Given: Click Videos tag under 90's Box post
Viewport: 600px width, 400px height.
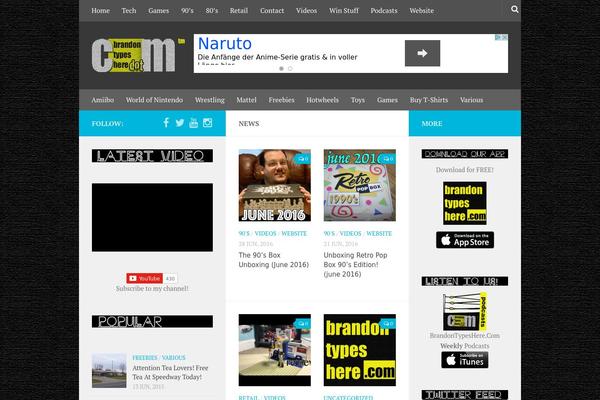Looking at the screenshot, I should click(265, 233).
